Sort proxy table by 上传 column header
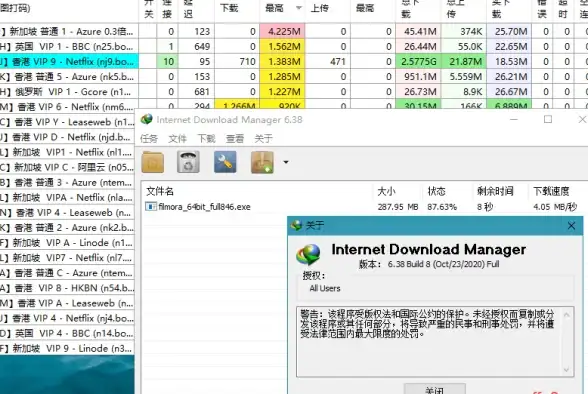 [x=320, y=8]
